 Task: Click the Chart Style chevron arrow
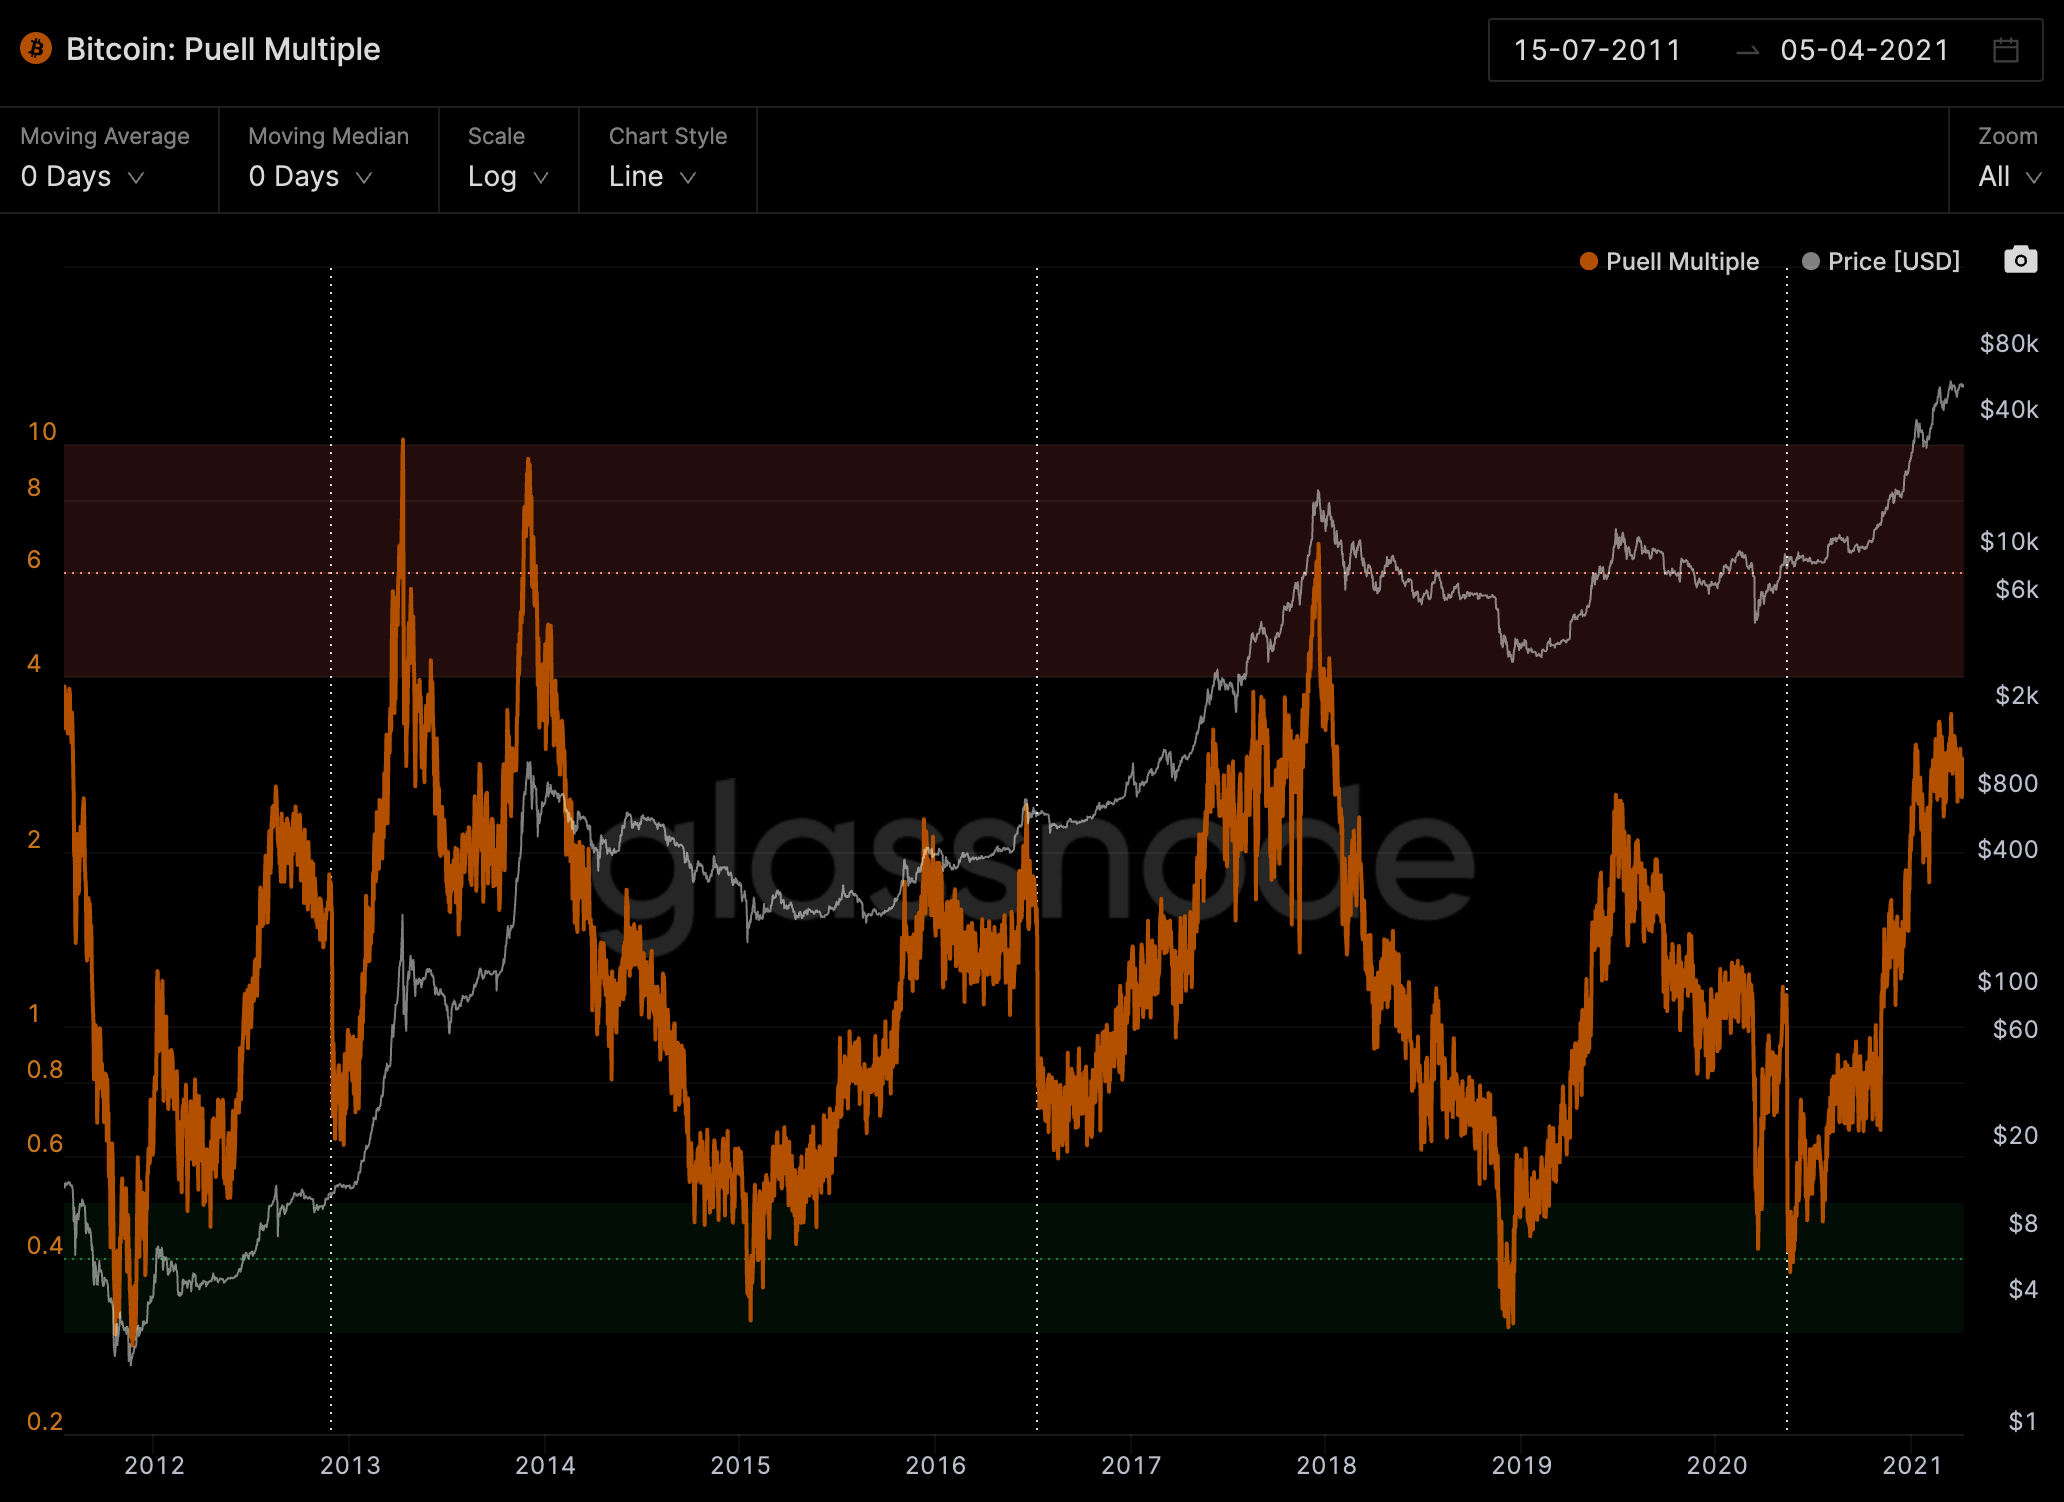[688, 177]
